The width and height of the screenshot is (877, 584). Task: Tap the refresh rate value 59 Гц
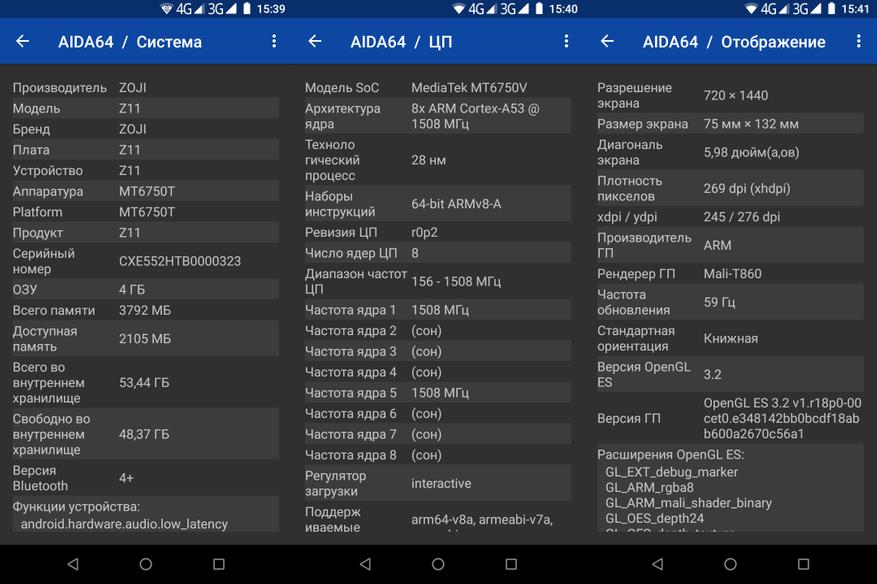[x=719, y=303]
